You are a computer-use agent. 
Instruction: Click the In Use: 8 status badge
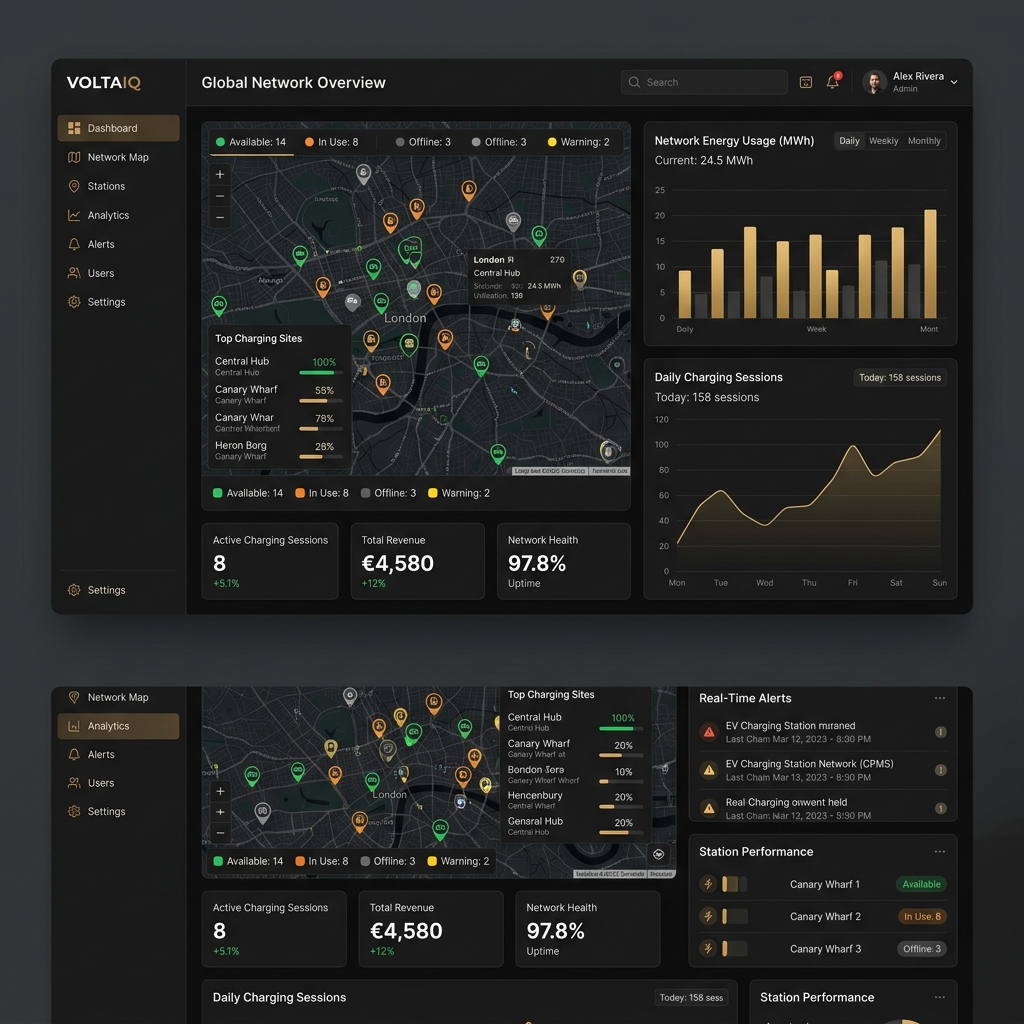(922, 916)
